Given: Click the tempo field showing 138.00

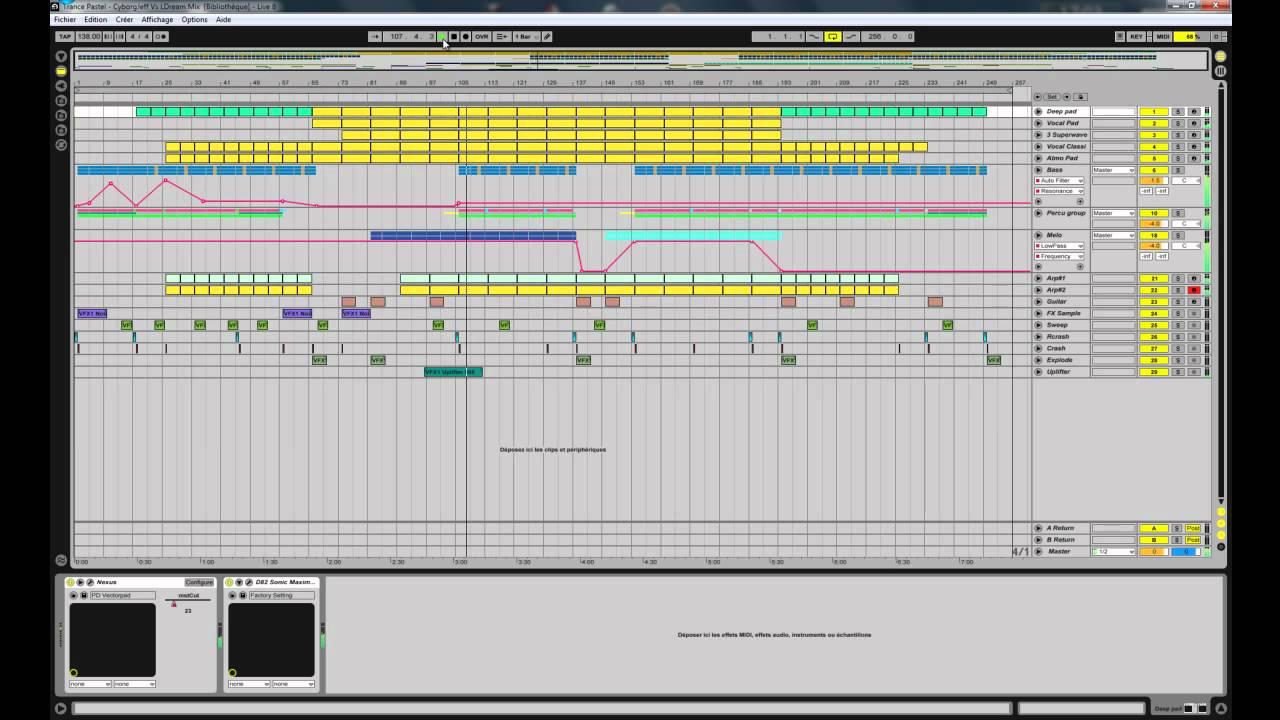Looking at the screenshot, I should (88, 37).
